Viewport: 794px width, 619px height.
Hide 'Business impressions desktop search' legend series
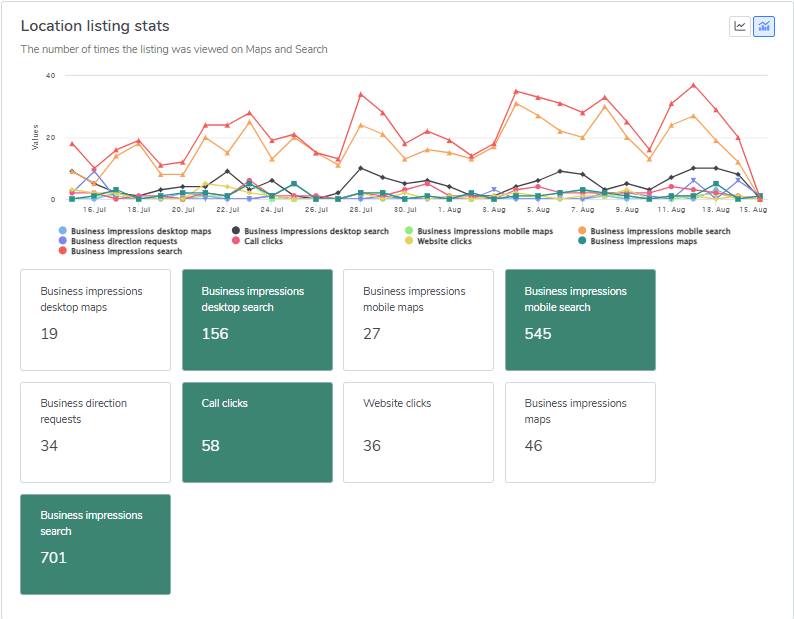[x=317, y=231]
